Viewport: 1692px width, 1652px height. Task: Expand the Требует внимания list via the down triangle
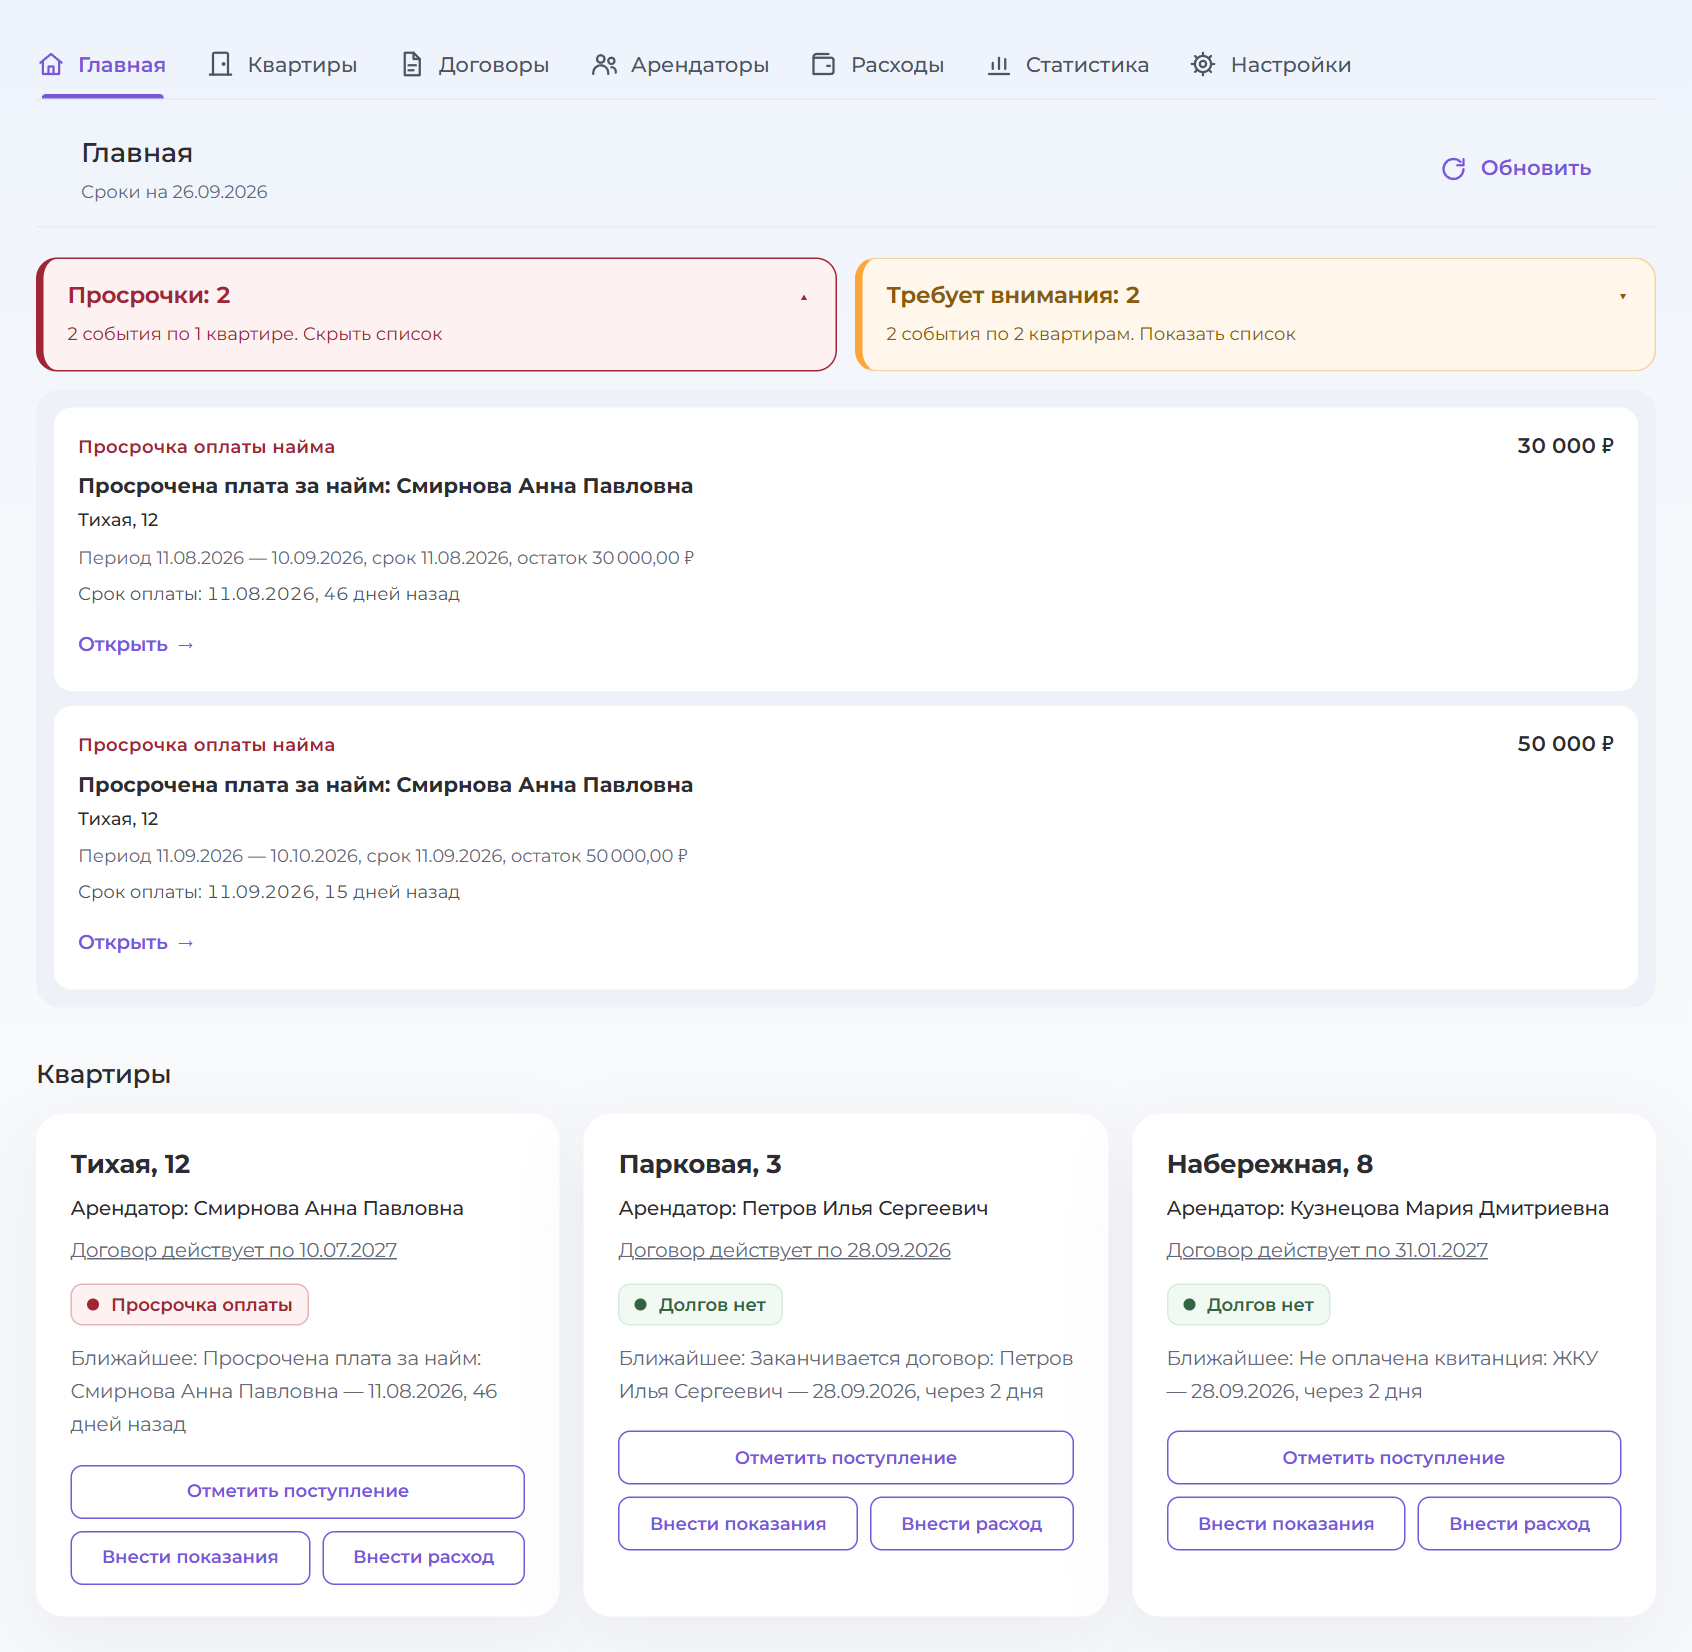pos(1623,297)
